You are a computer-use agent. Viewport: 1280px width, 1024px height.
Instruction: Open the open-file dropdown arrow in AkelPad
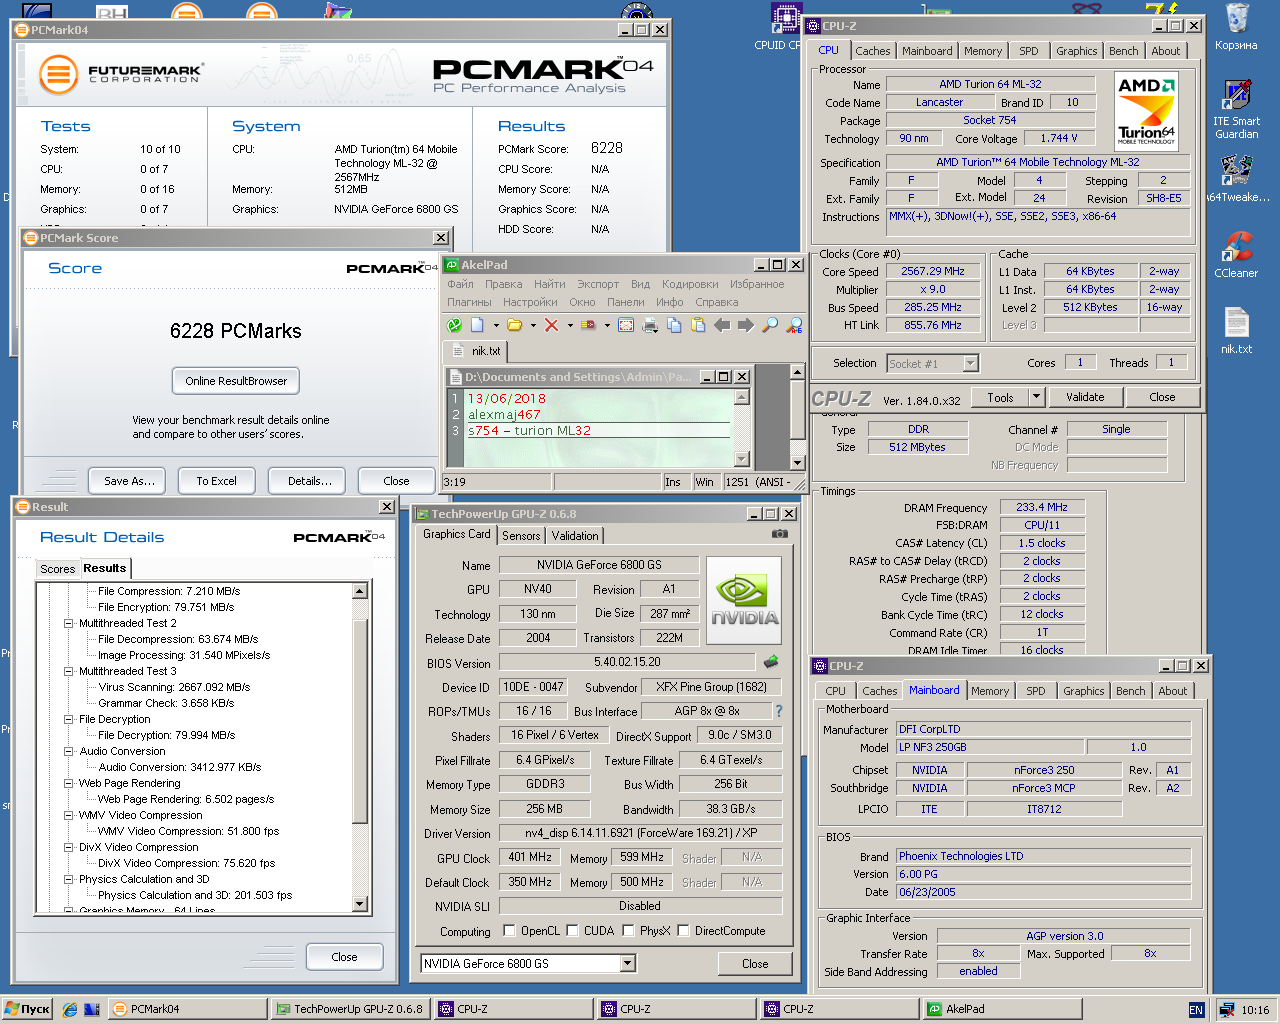(533, 325)
